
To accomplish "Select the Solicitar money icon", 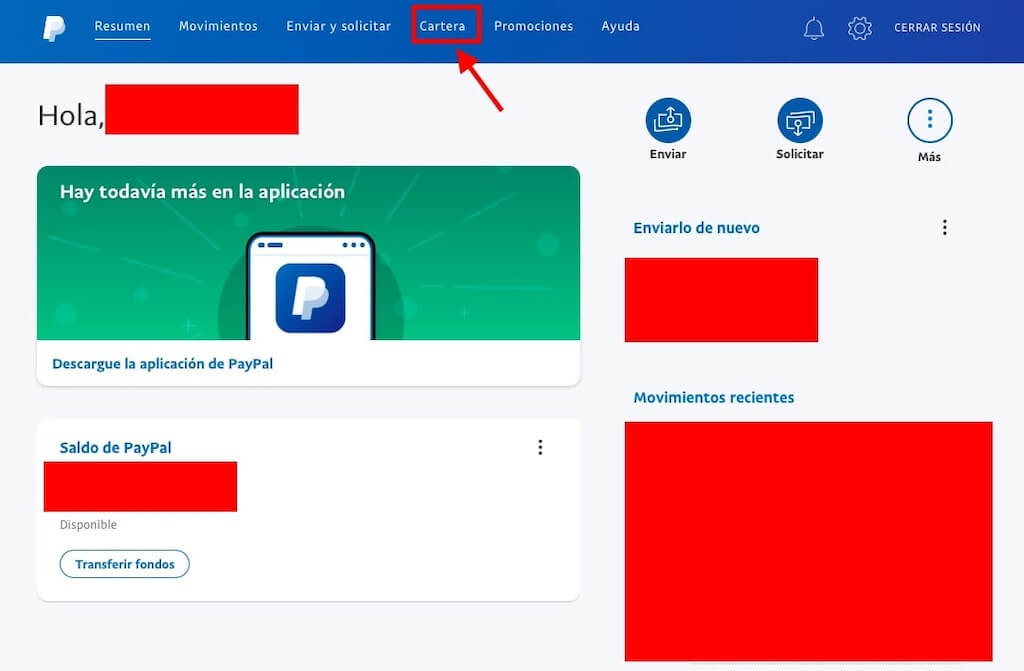I will (x=799, y=120).
